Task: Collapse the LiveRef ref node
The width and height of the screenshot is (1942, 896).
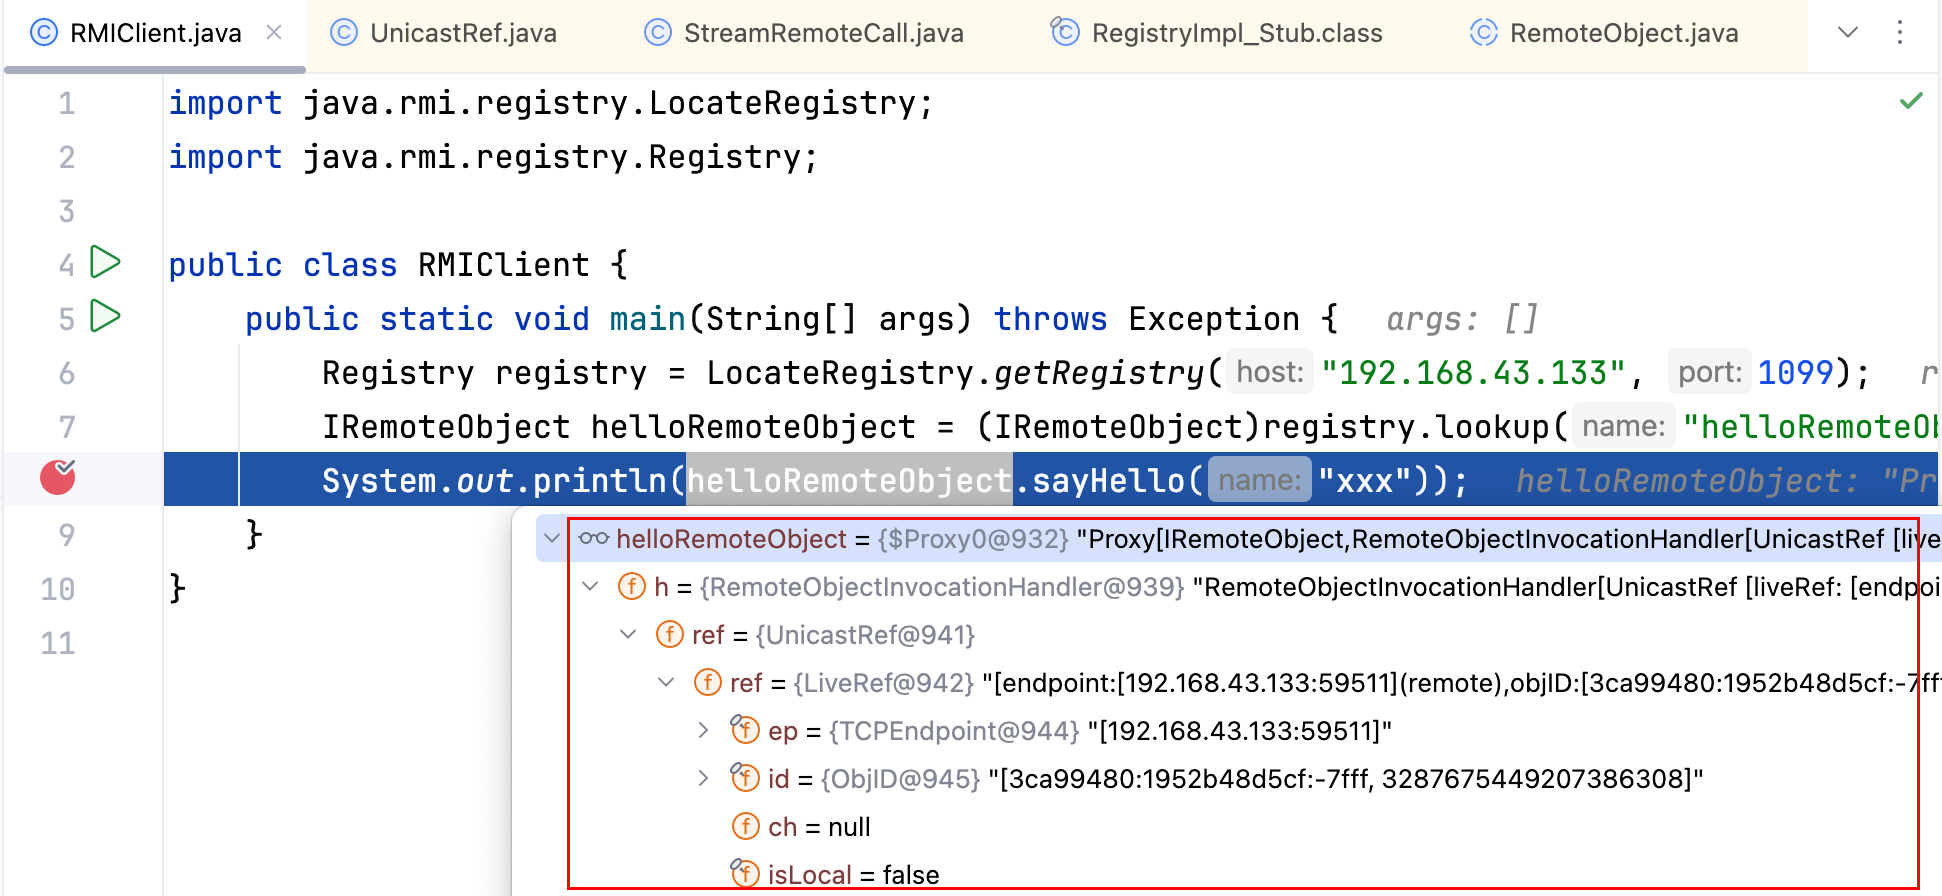Action: coord(667,683)
